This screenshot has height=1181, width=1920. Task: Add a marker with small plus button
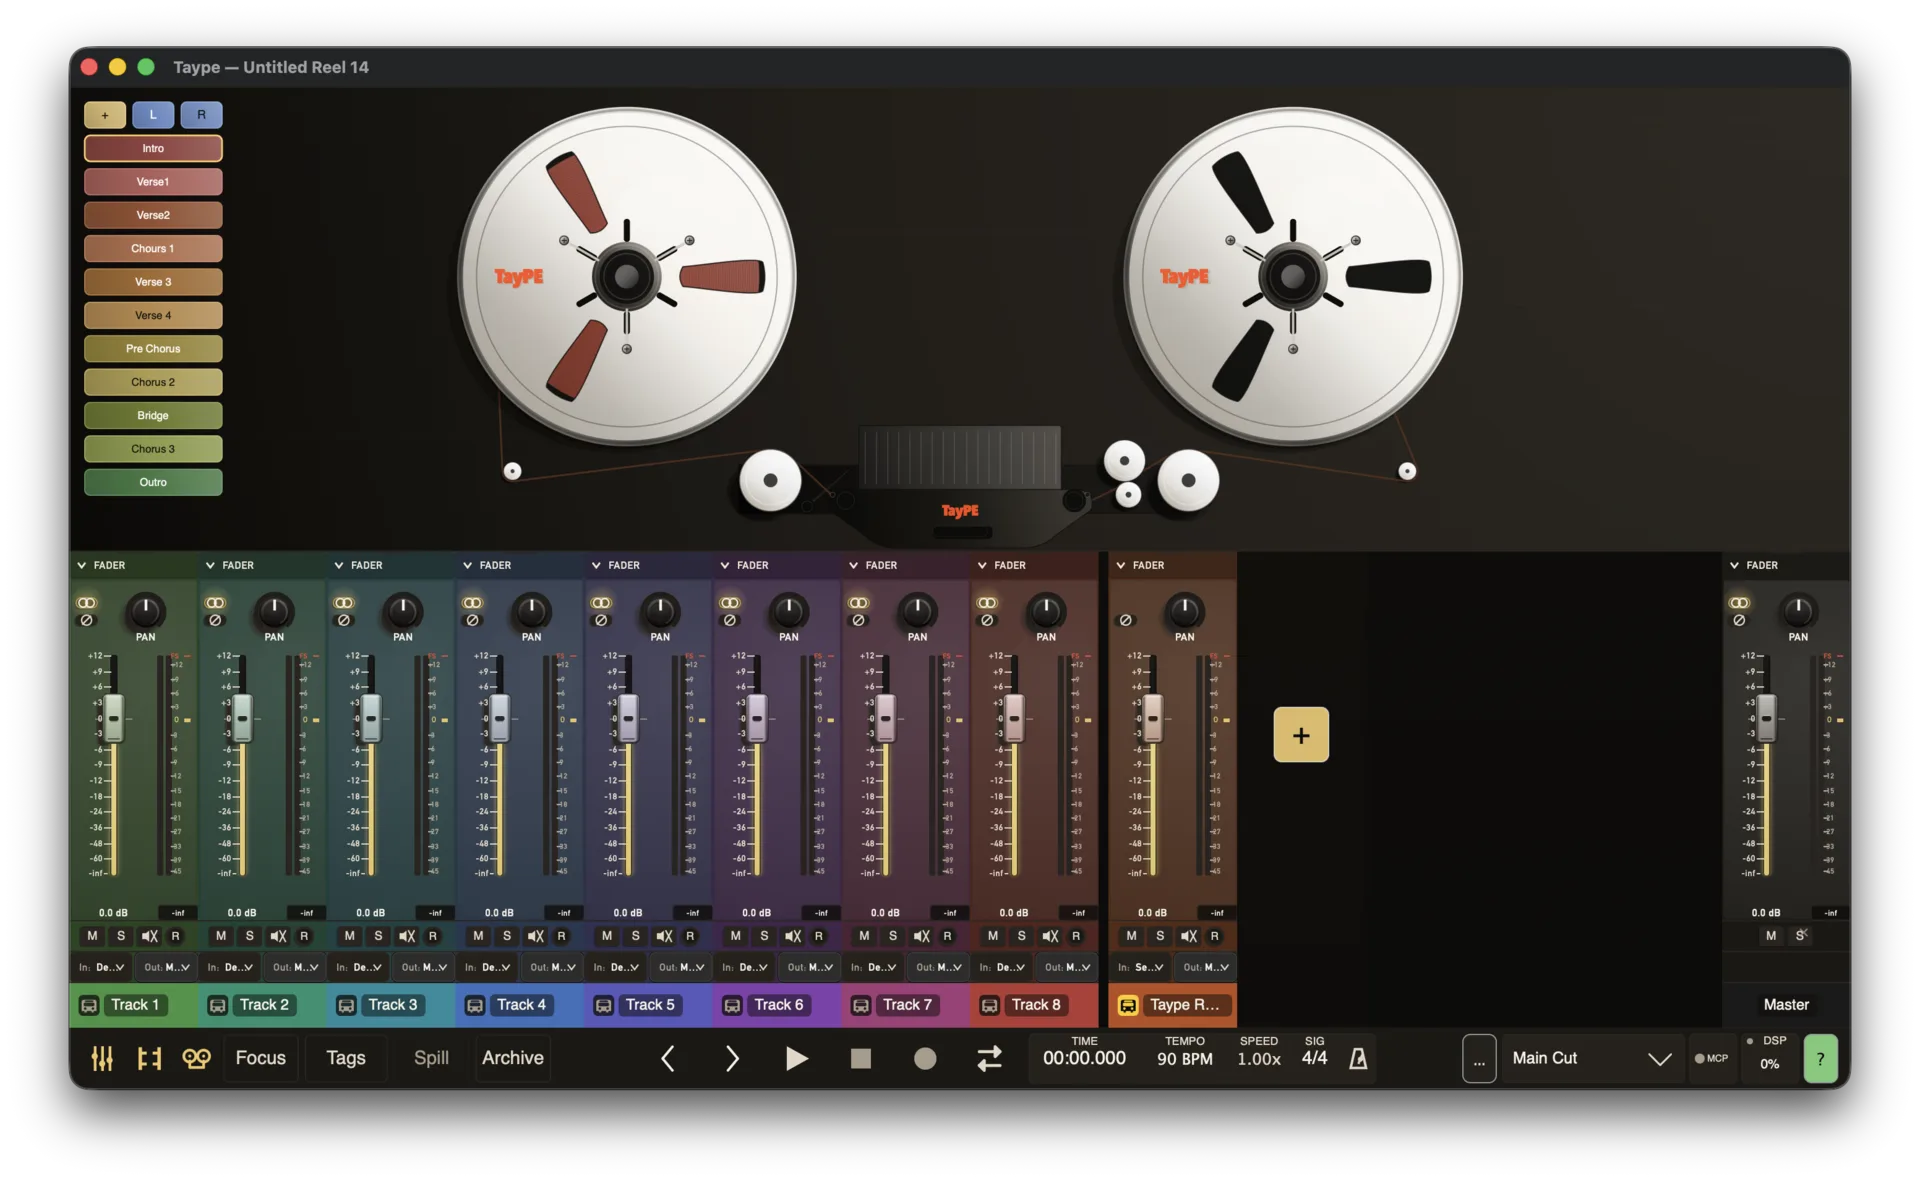pos(105,115)
